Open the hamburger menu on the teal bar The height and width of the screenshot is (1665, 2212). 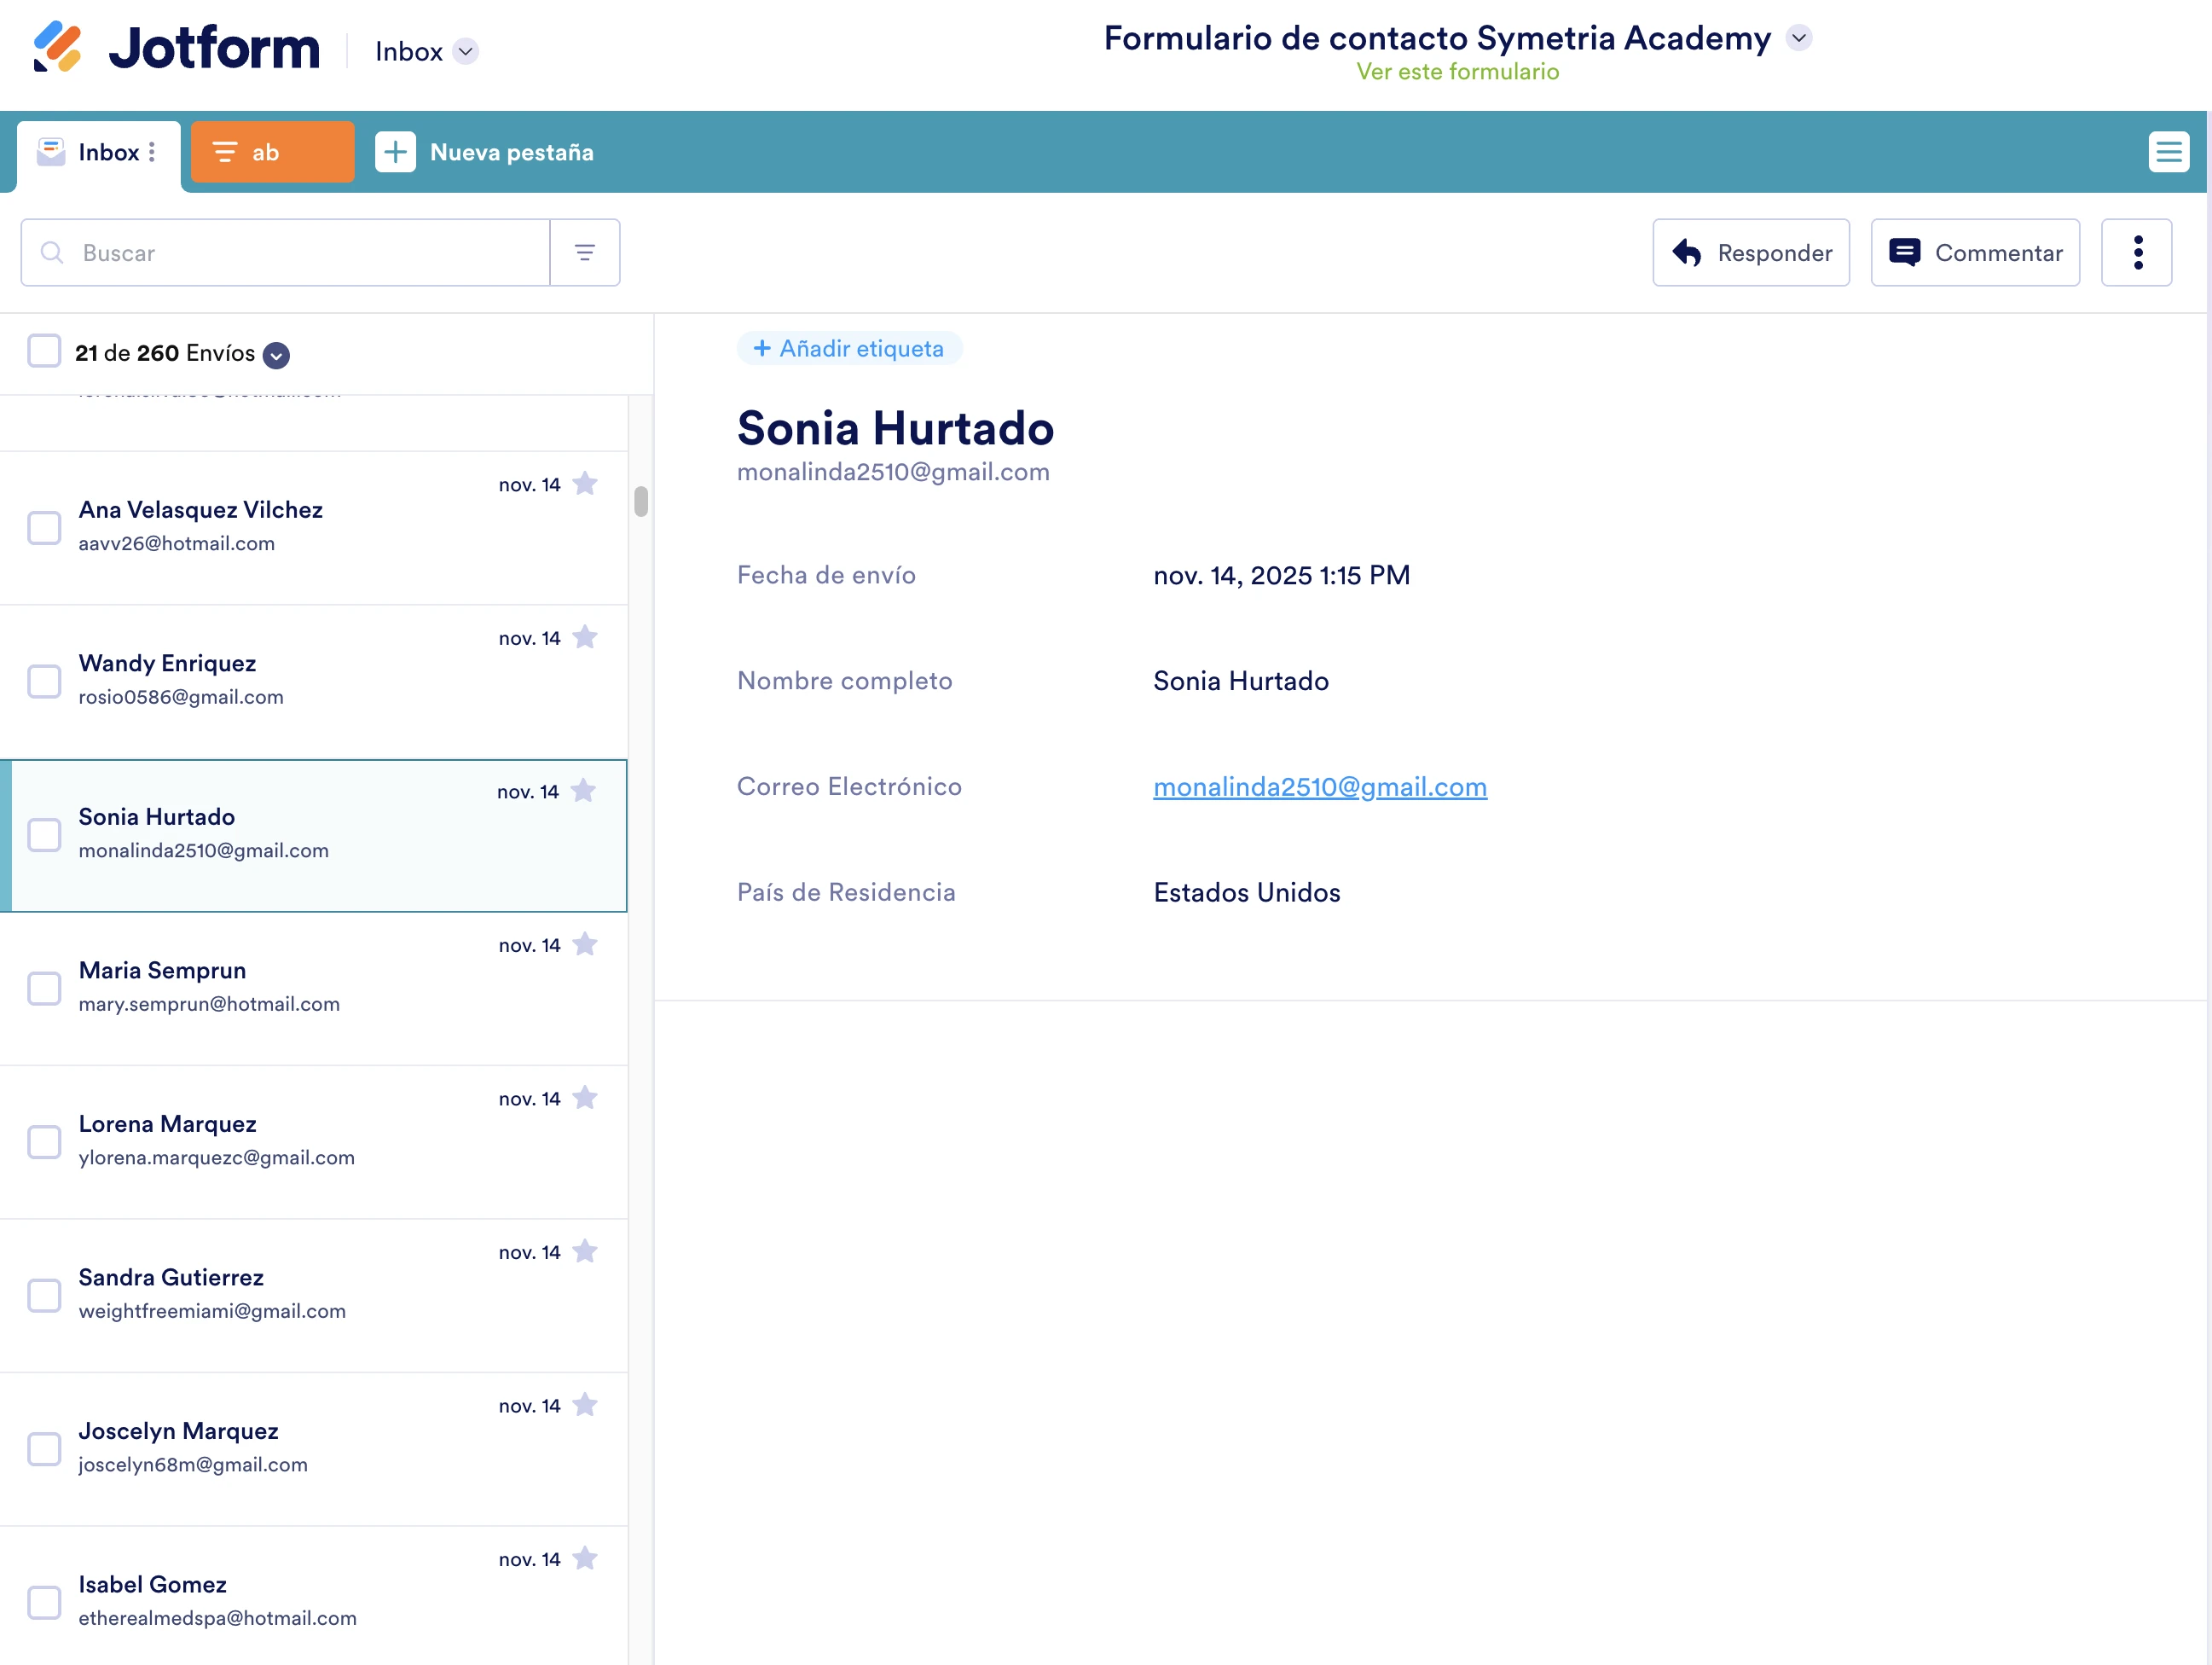click(x=2168, y=151)
